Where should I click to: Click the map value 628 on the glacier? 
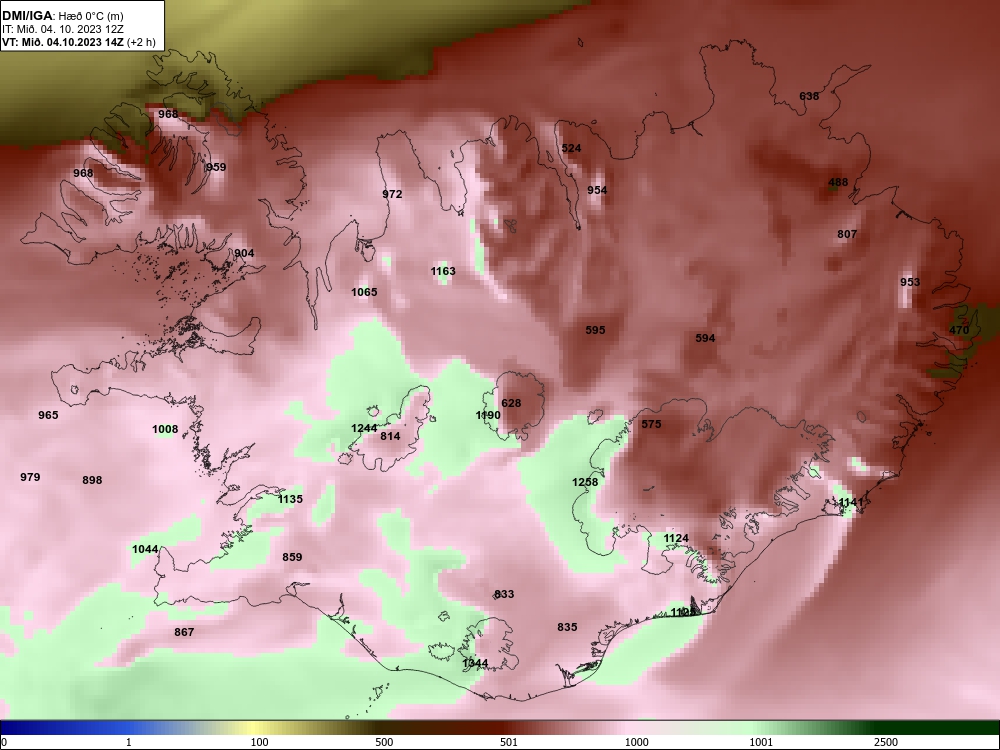(x=511, y=403)
